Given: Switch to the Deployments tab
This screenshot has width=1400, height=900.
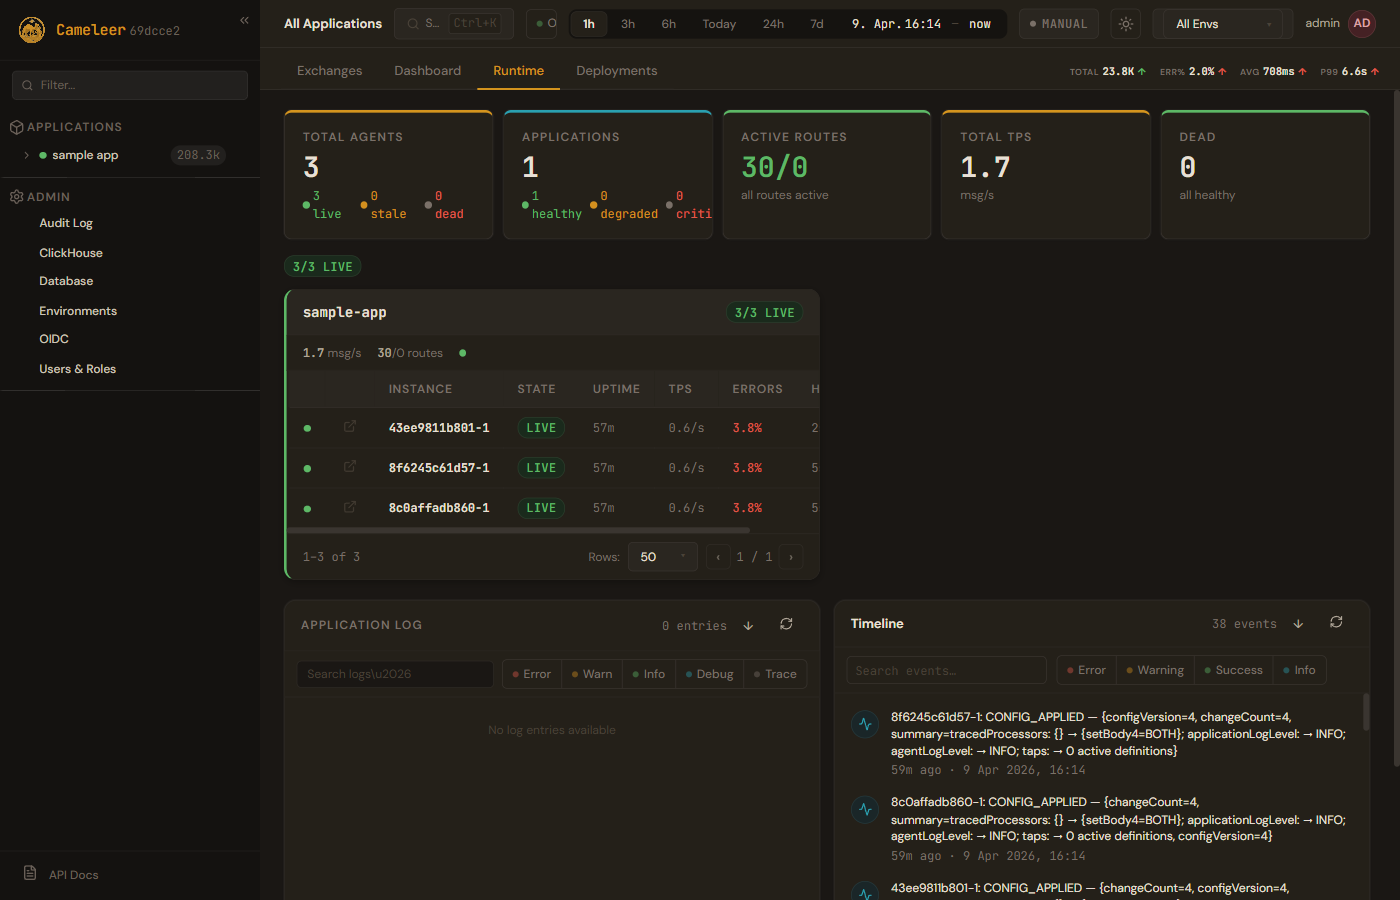Looking at the screenshot, I should click(616, 71).
